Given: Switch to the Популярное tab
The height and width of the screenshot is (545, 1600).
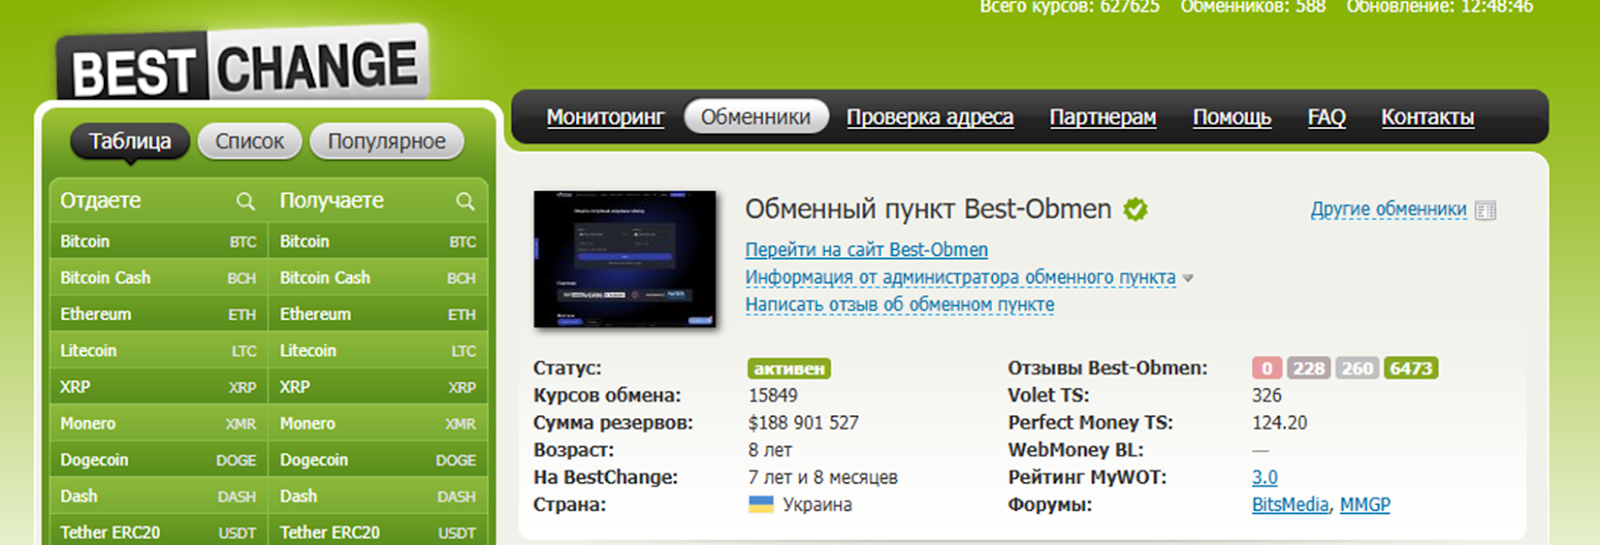Looking at the screenshot, I should tap(387, 141).
